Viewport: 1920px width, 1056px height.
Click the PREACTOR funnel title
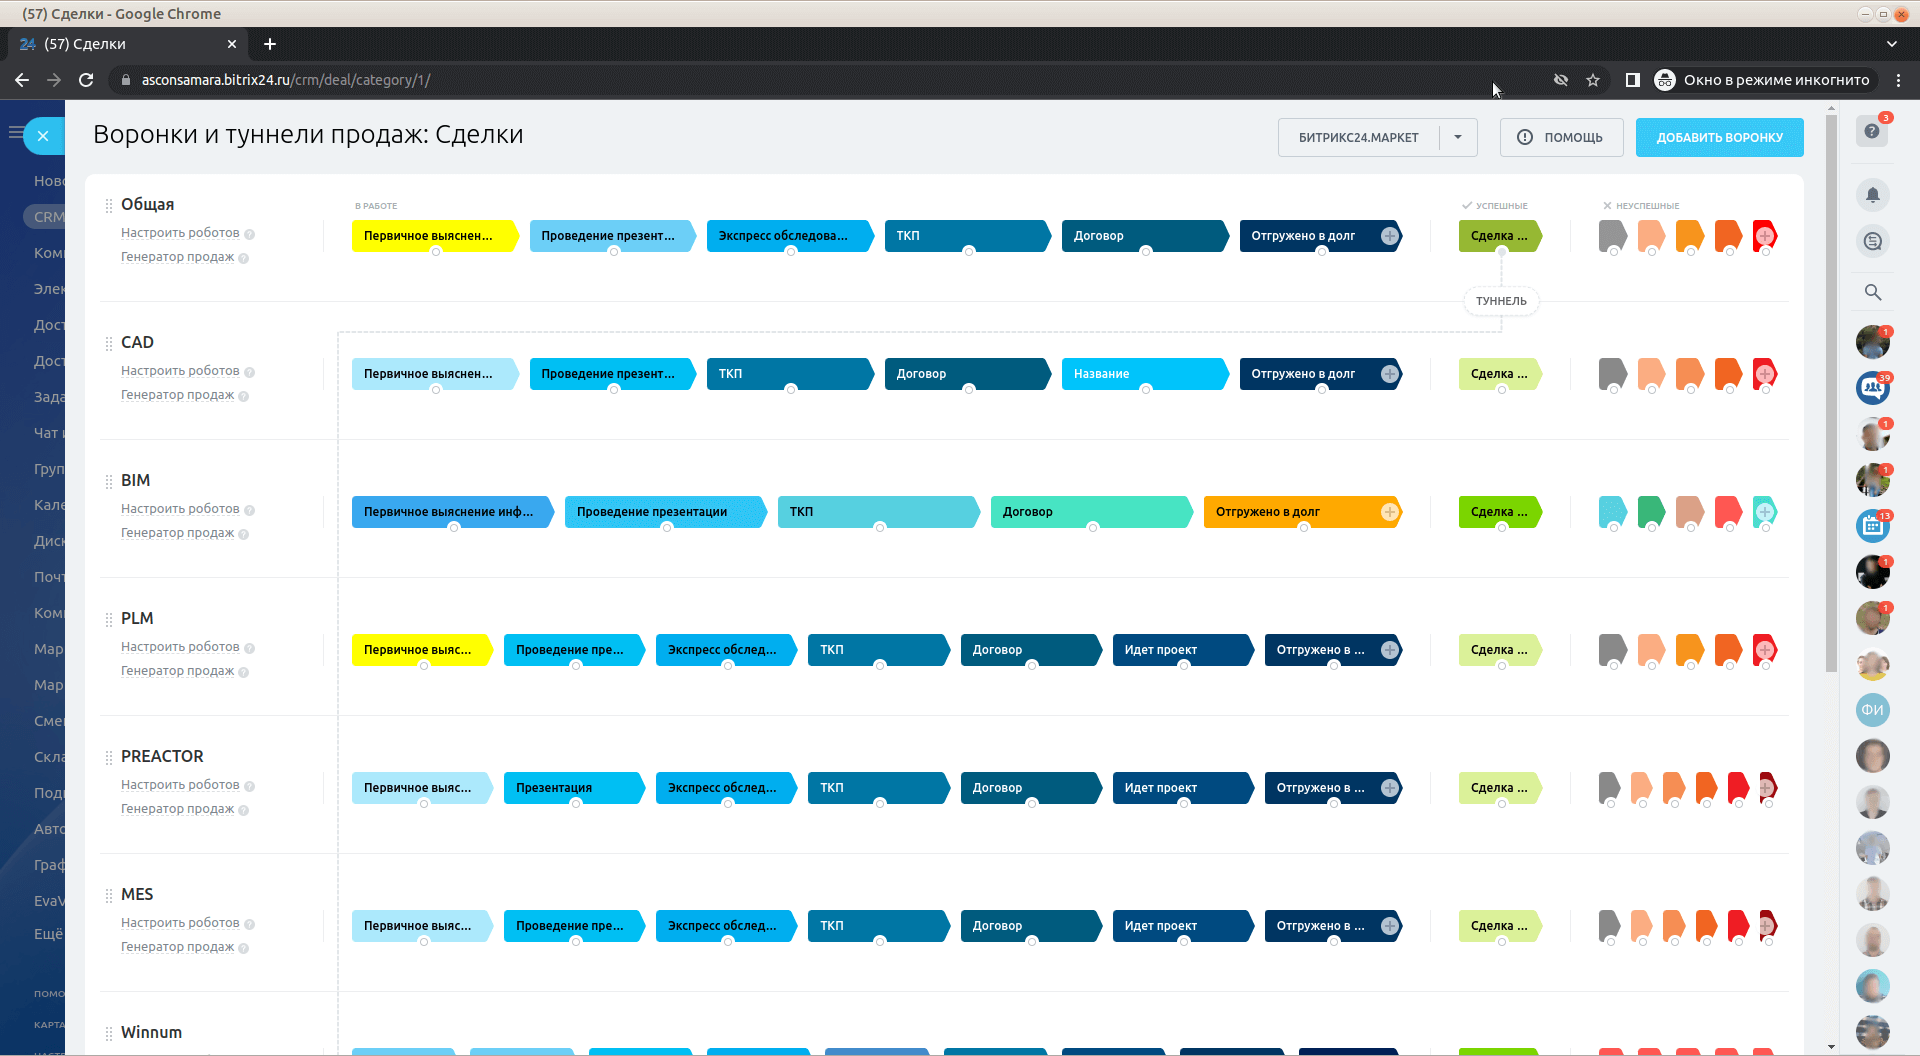tap(162, 756)
